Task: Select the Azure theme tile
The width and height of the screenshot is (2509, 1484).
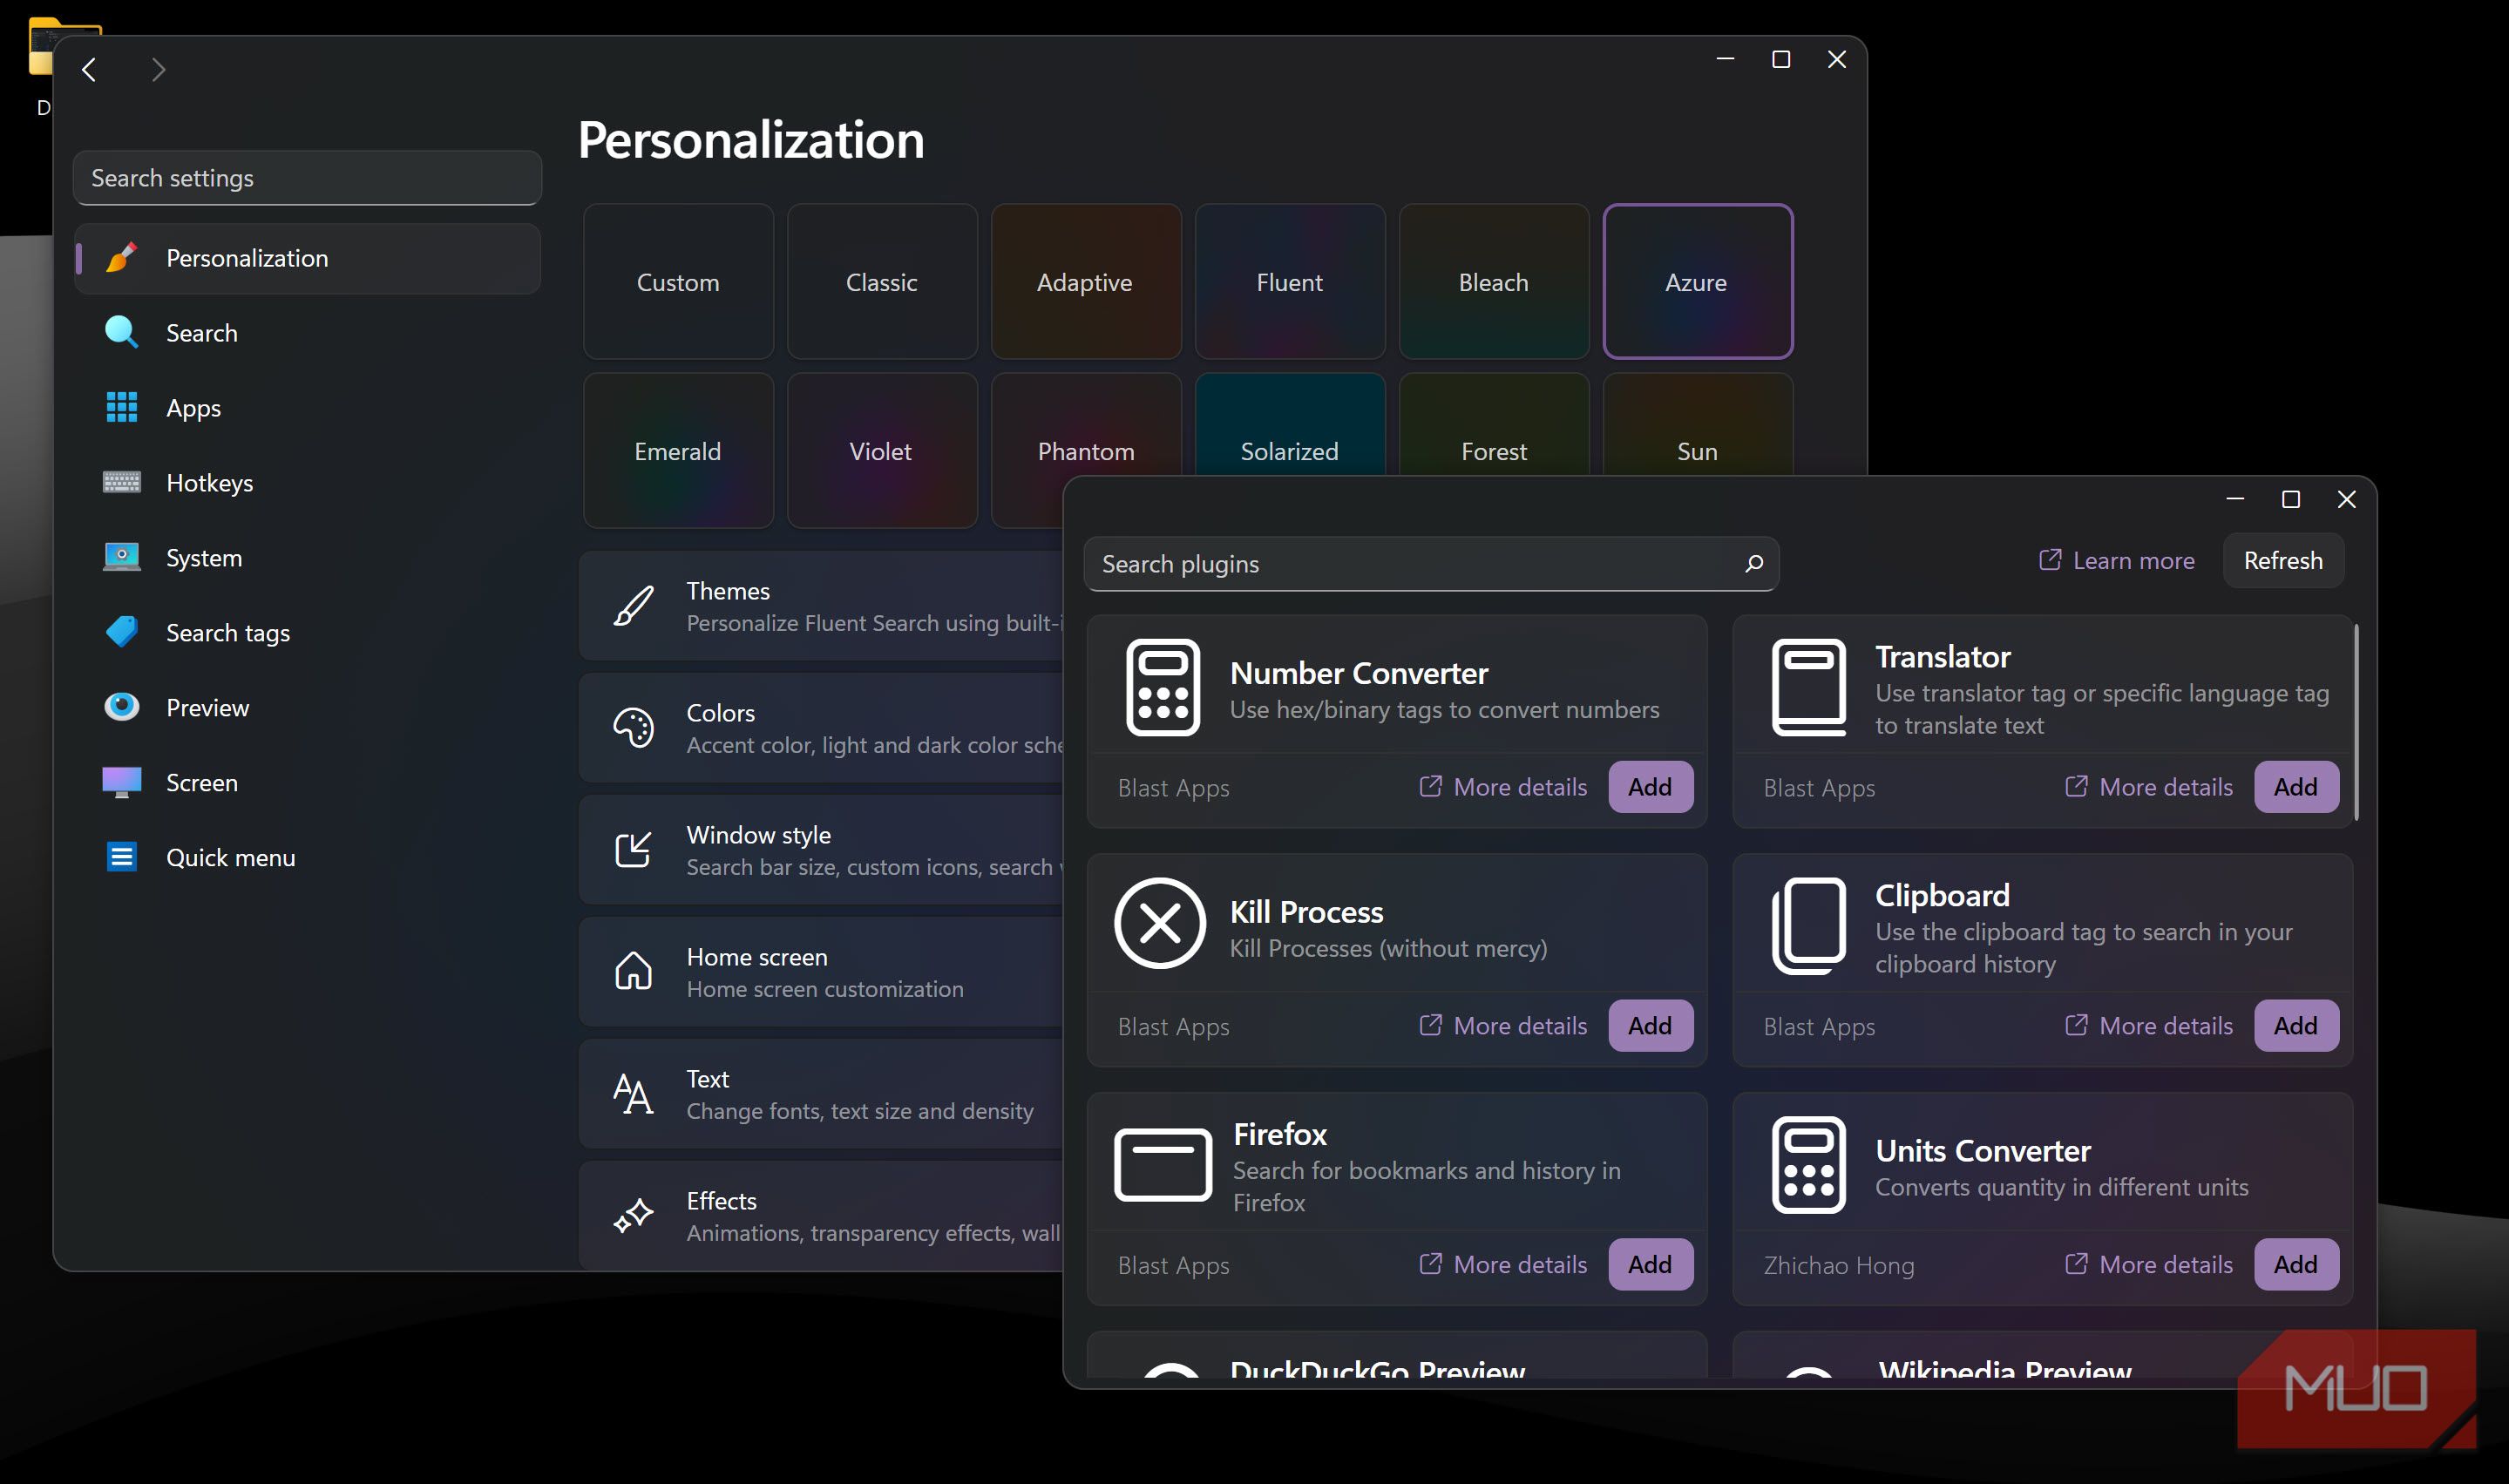Action: coord(1698,282)
